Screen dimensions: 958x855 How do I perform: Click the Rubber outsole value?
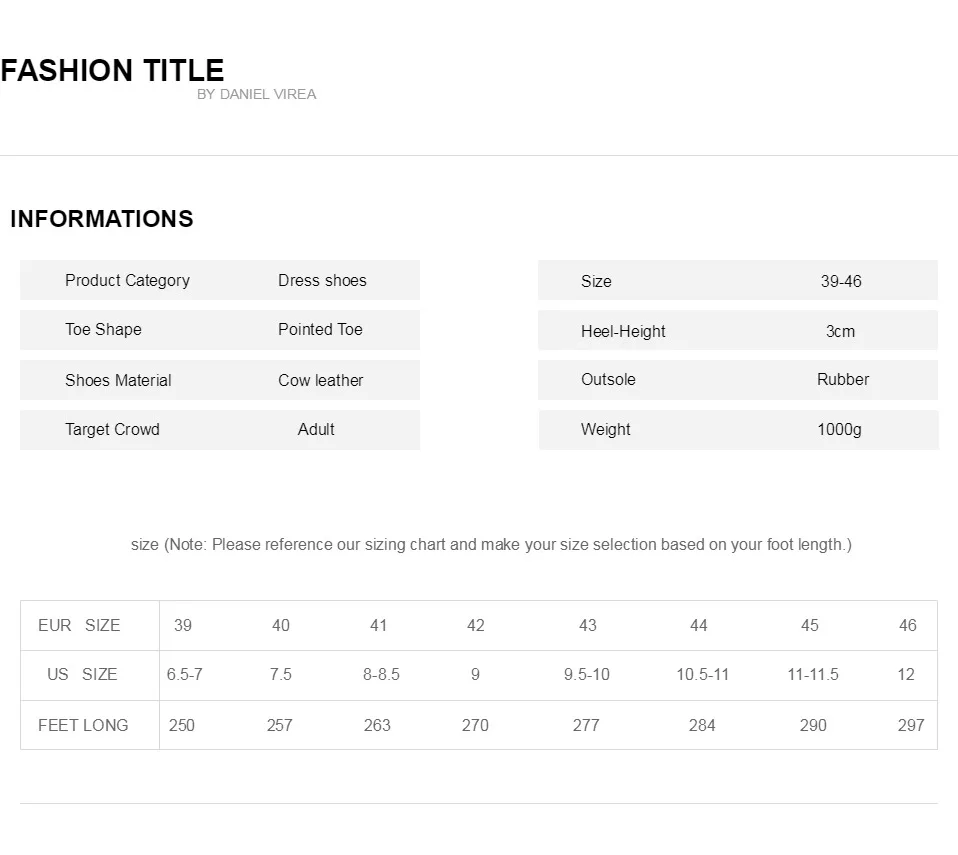[x=843, y=380]
